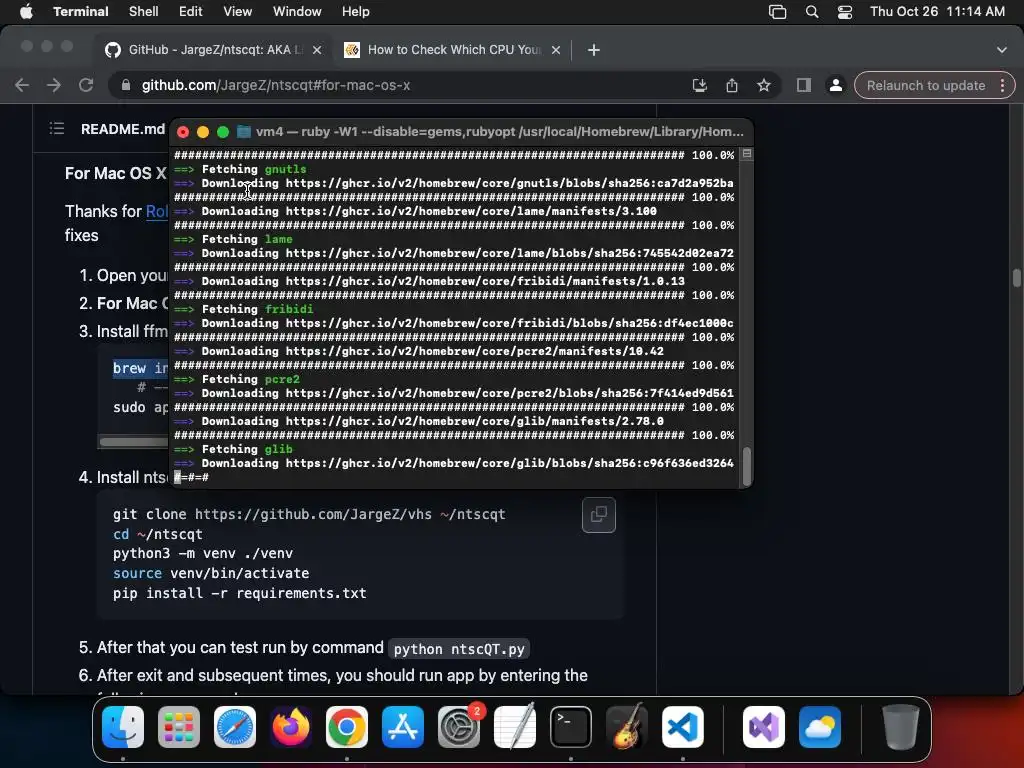The image size is (1024, 768).
Task: Go forward in the browser
Action: pyautogui.click(x=54, y=86)
